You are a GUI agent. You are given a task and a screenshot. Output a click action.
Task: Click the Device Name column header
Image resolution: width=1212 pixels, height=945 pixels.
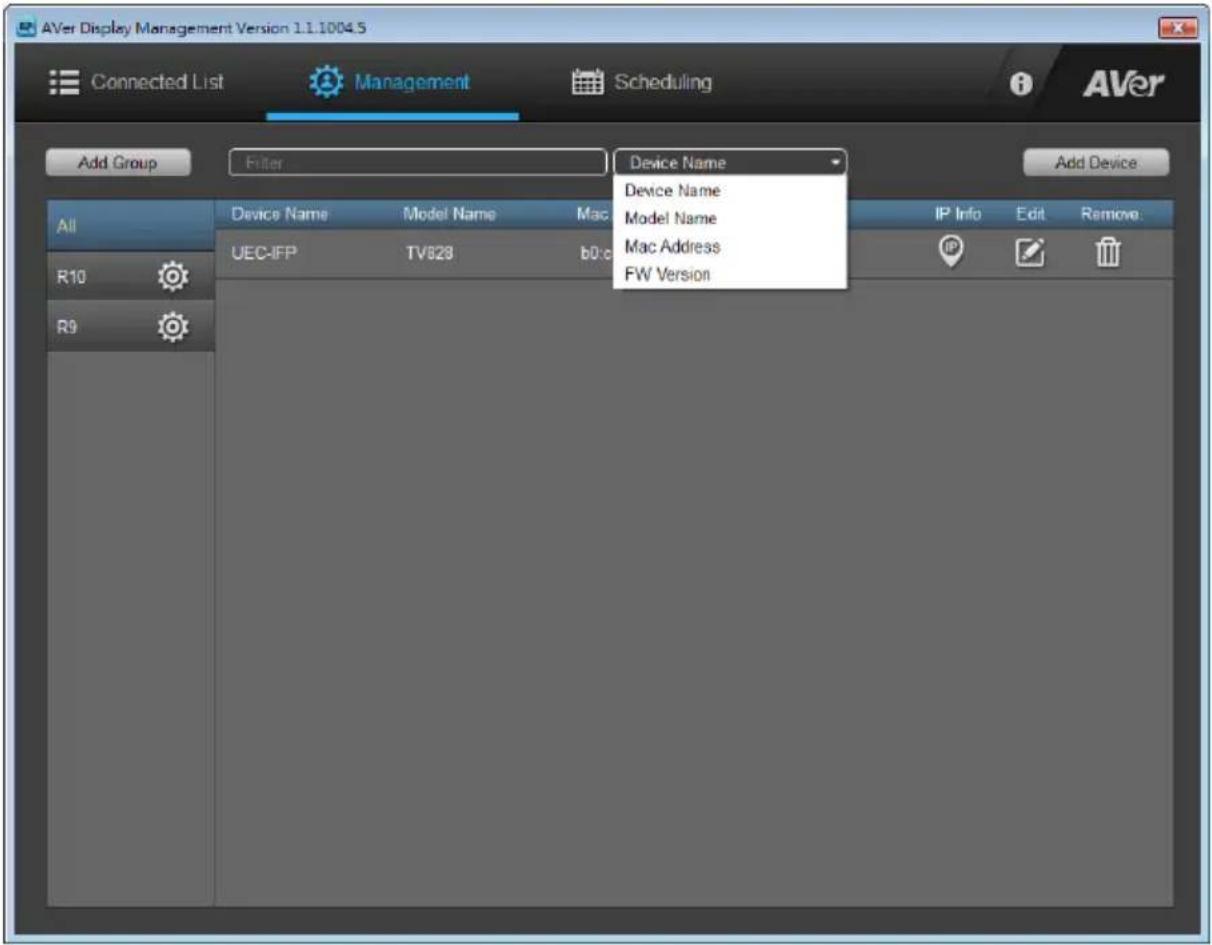coord(280,213)
